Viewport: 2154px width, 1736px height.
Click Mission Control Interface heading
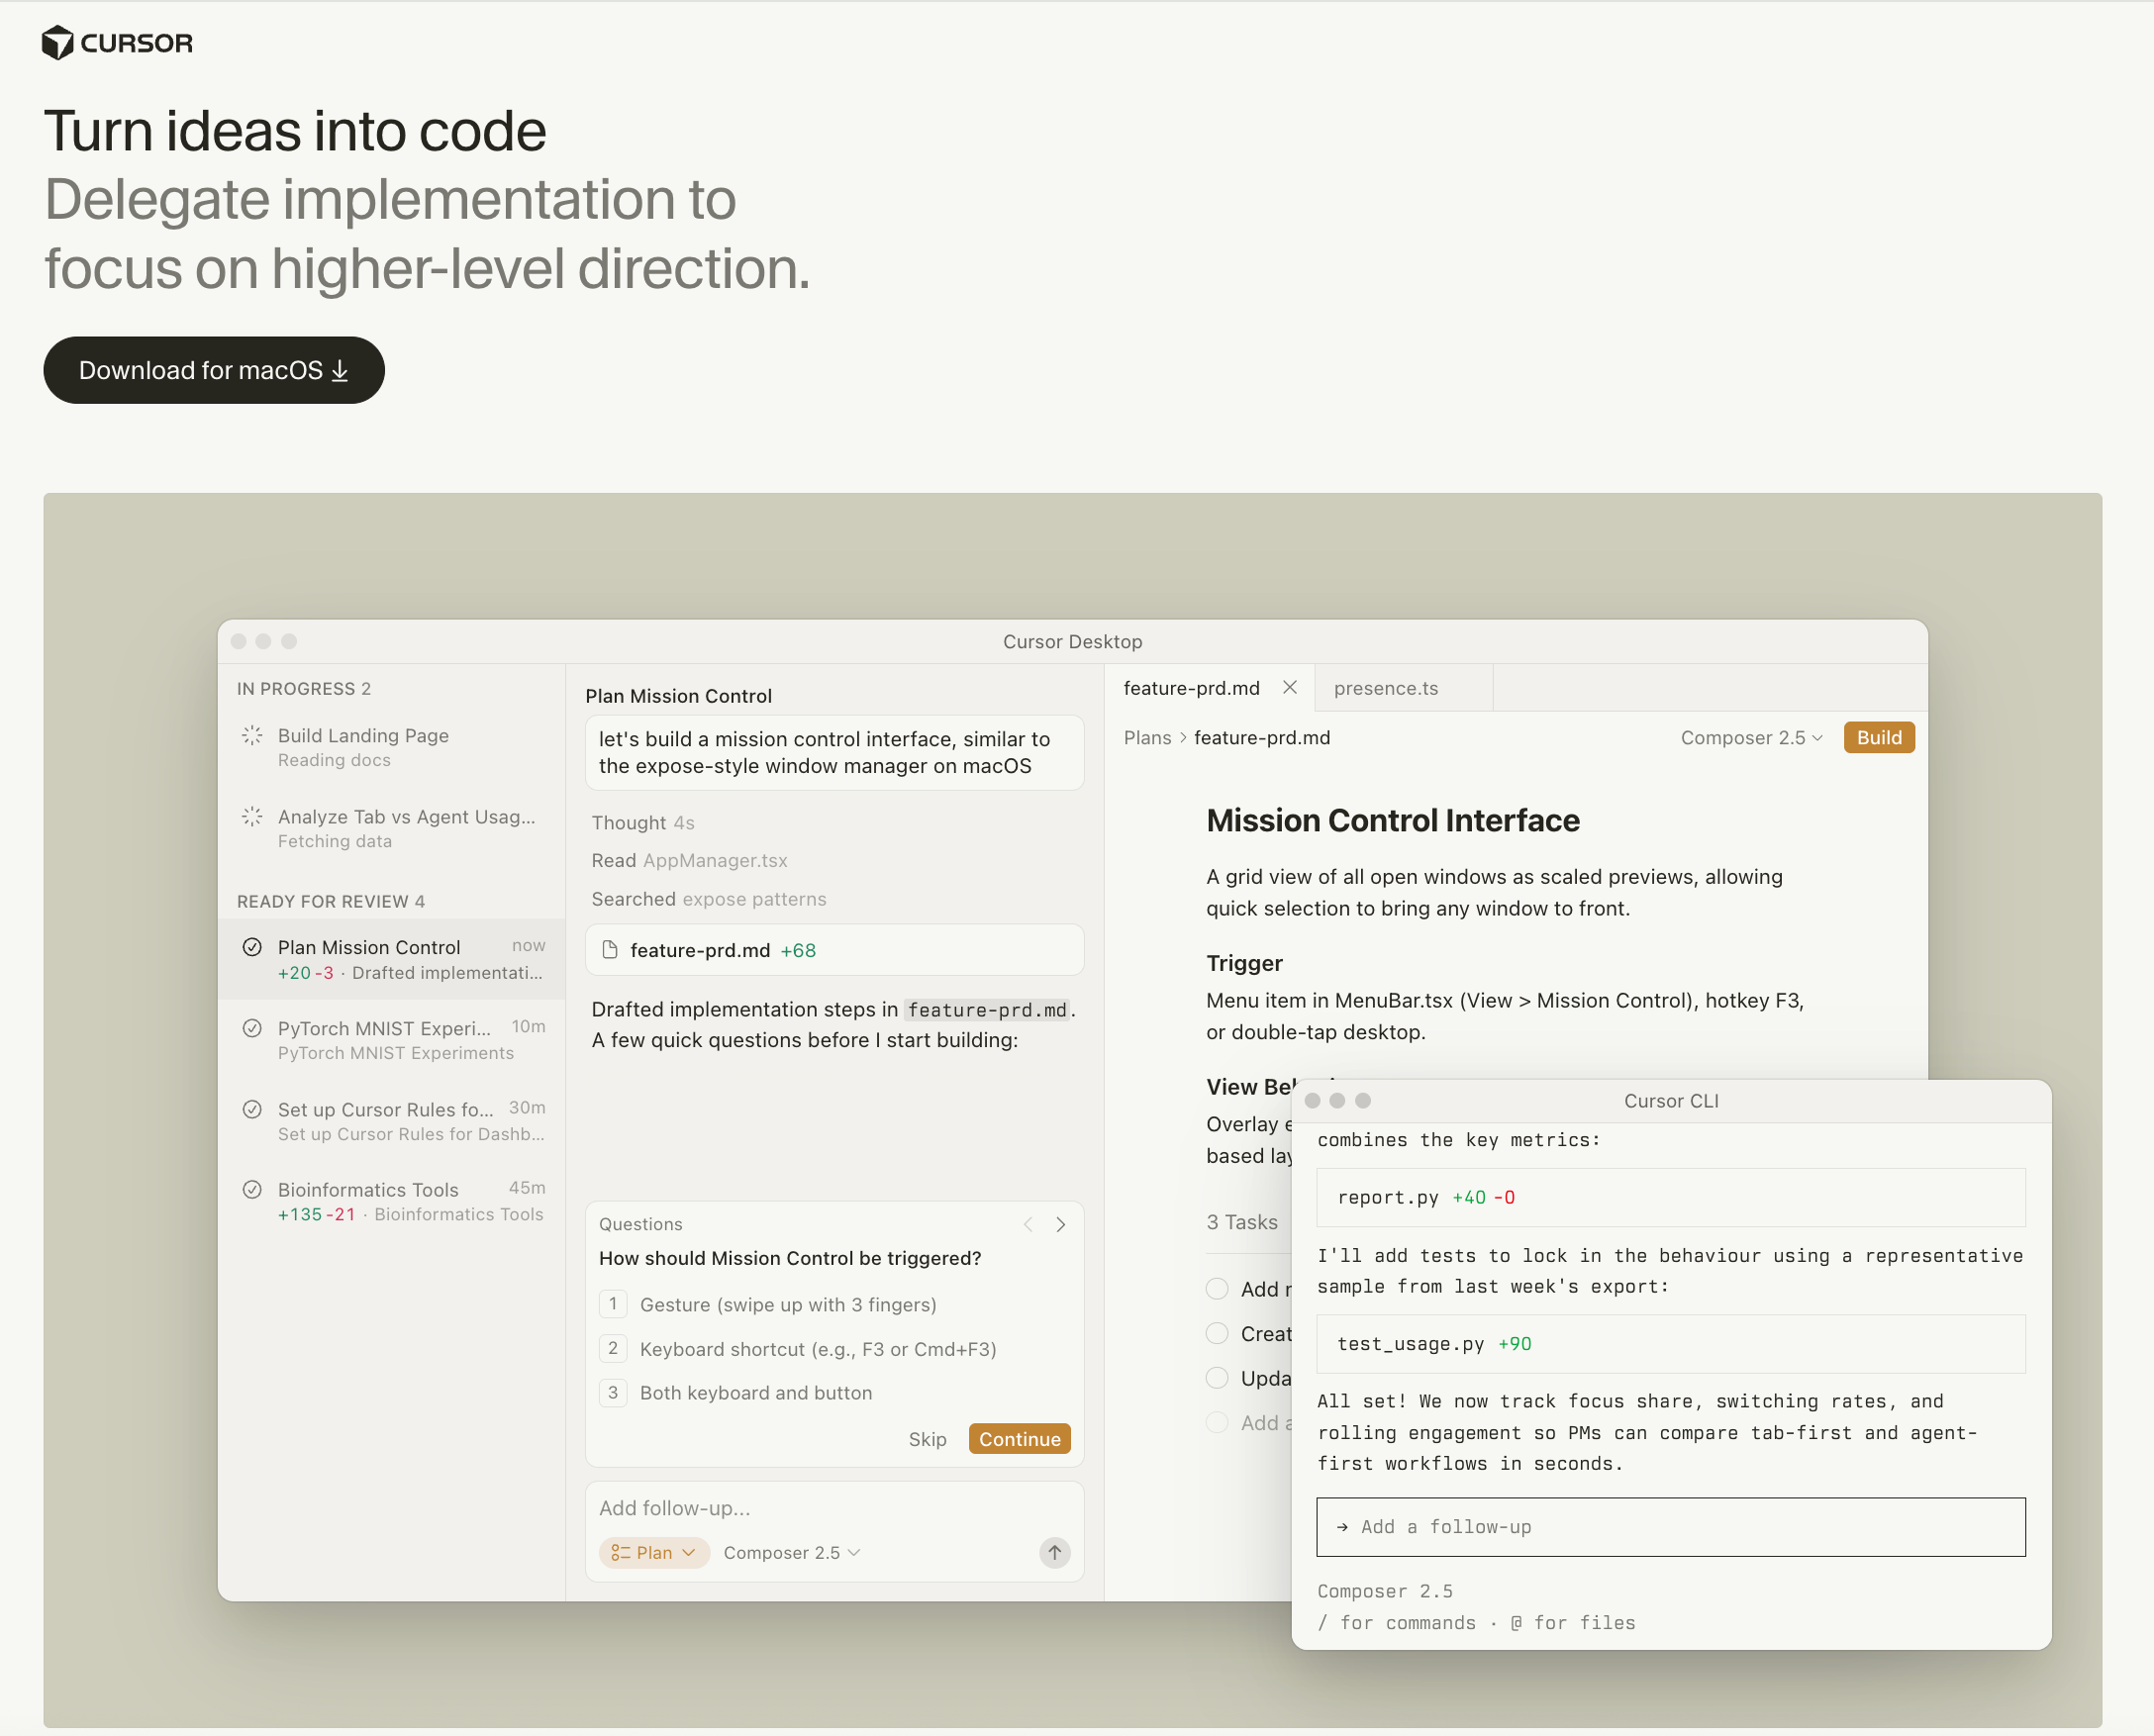click(x=1393, y=820)
